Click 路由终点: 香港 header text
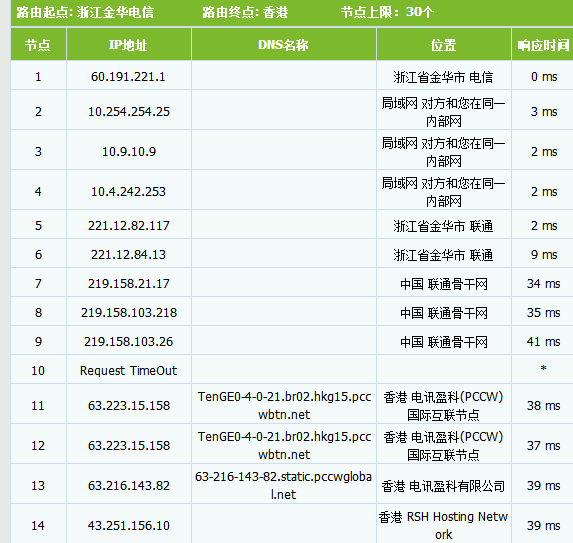The image size is (573, 543). pyautogui.click(x=245, y=12)
